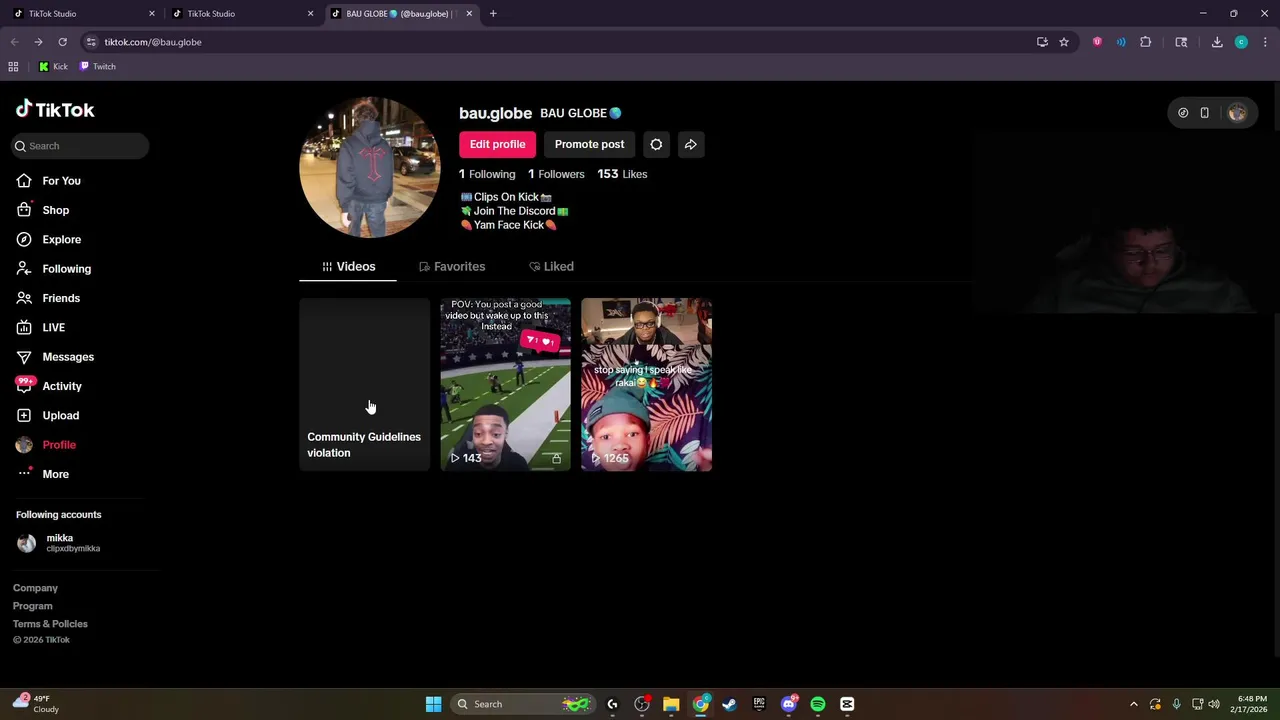1280x720 pixels.
Task: Click Promote post button
Action: coord(589,144)
